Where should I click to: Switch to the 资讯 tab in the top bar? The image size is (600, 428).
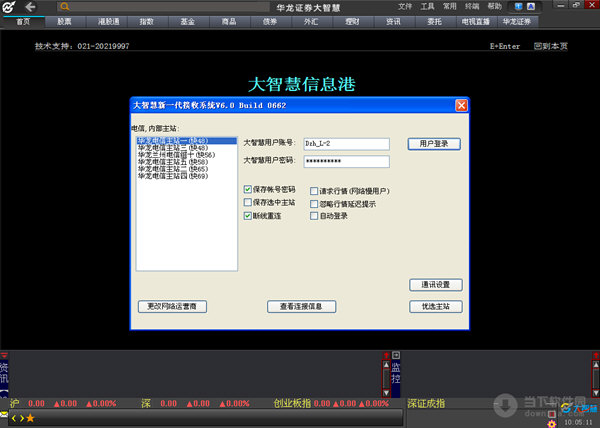click(x=393, y=22)
